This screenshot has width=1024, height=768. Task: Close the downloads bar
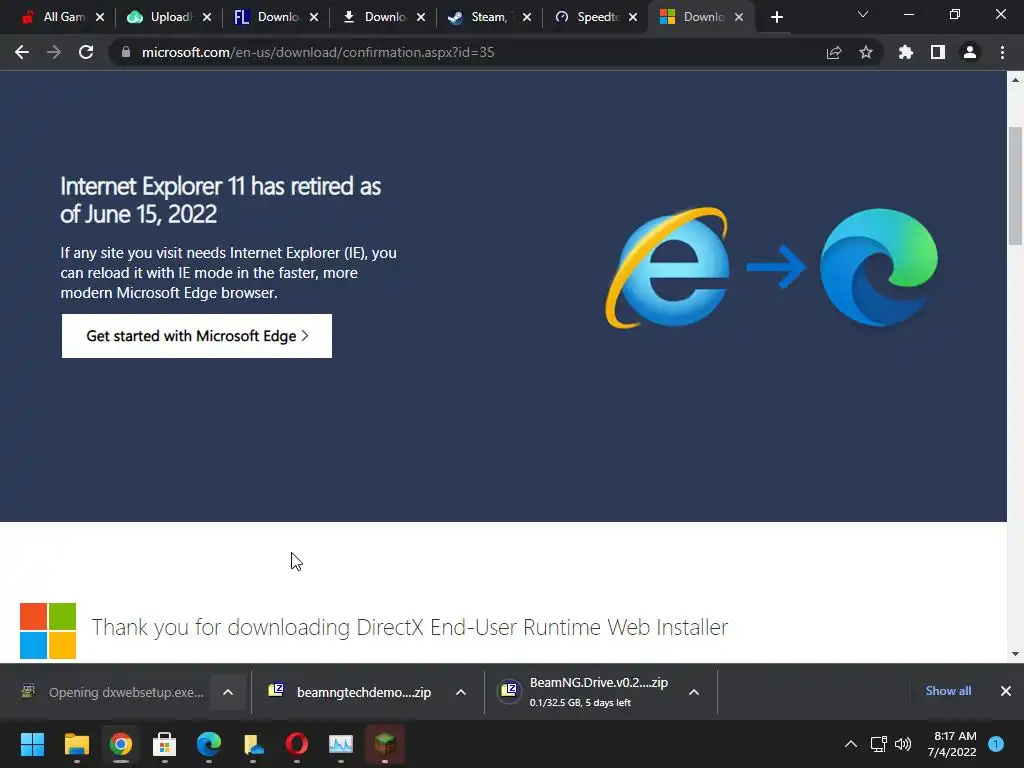[1006, 691]
